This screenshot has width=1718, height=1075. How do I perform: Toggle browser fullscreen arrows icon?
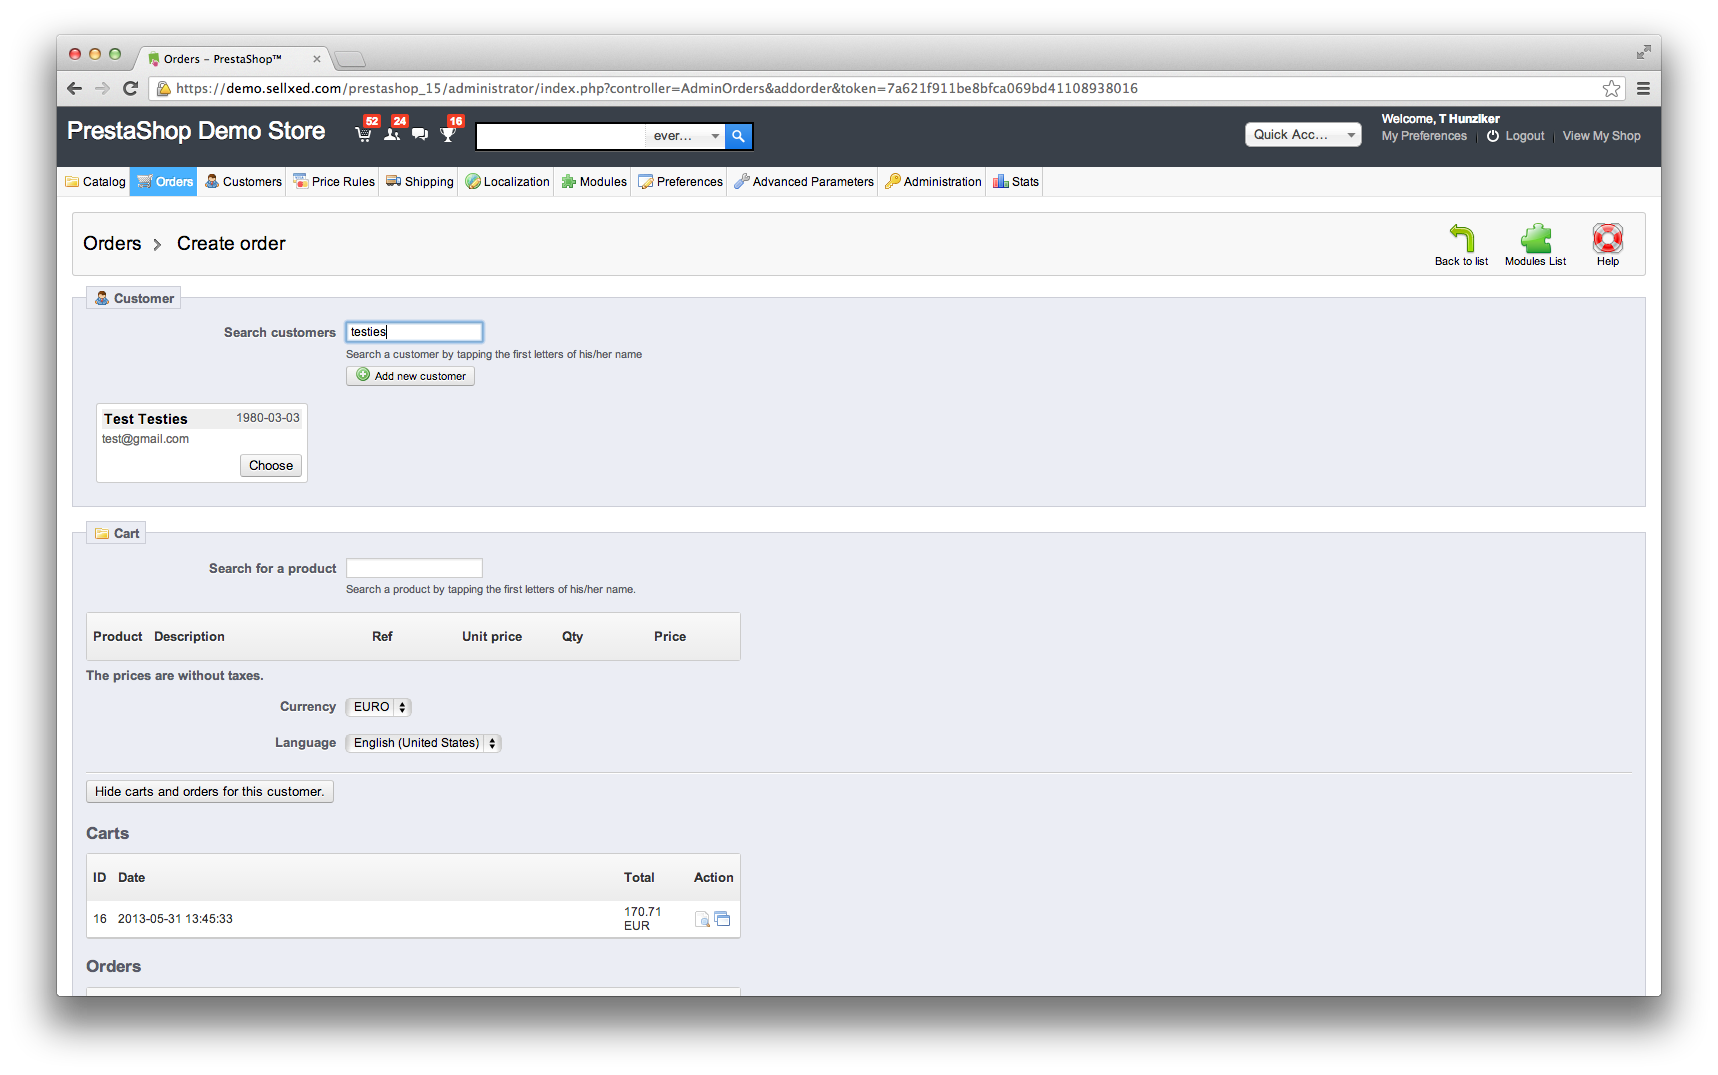click(1643, 52)
